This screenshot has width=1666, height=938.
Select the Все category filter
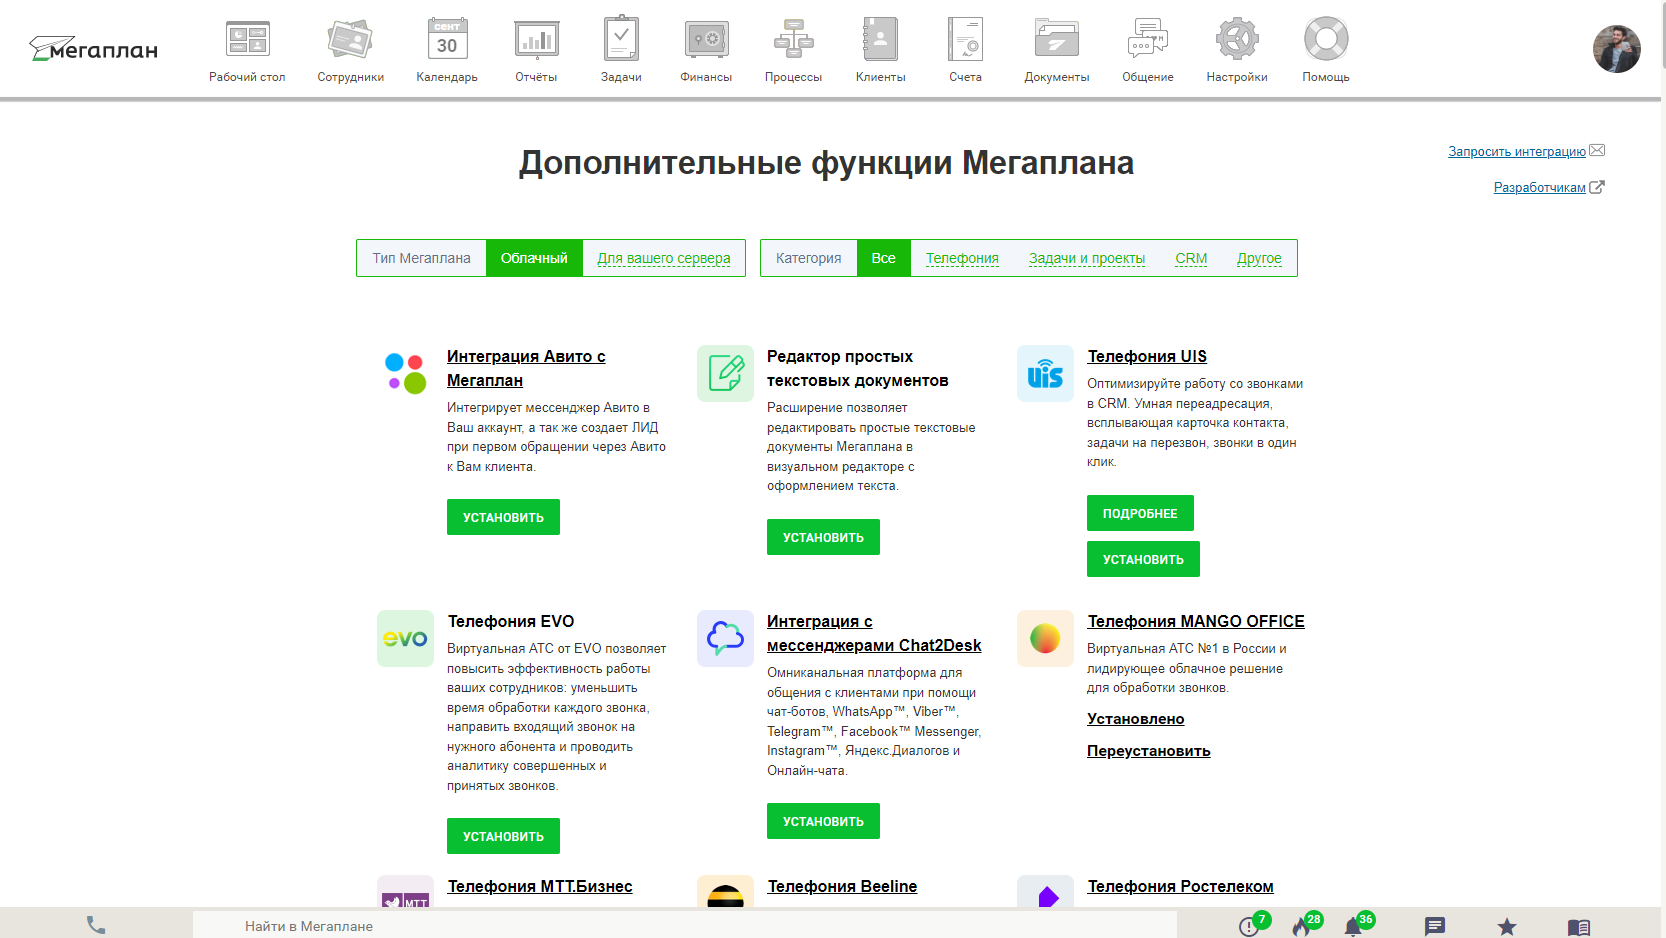tap(883, 258)
